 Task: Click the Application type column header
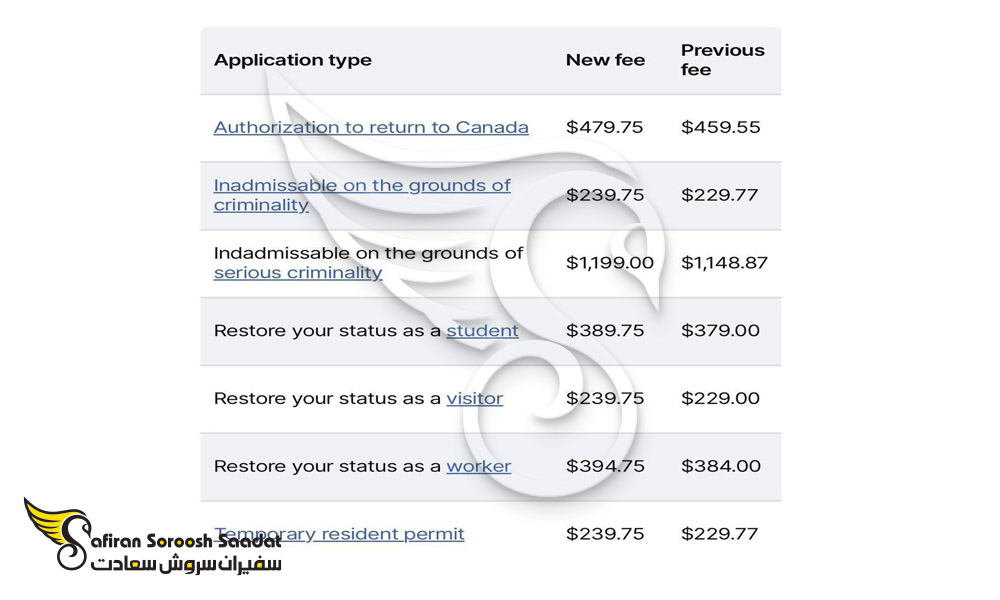pos(293,60)
